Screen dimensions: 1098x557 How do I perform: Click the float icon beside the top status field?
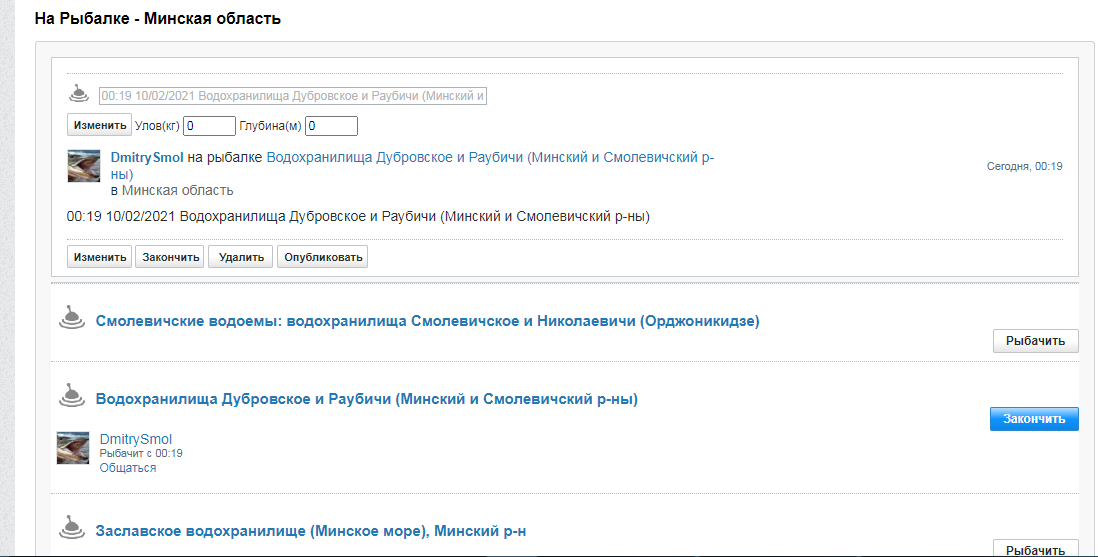coord(78,93)
